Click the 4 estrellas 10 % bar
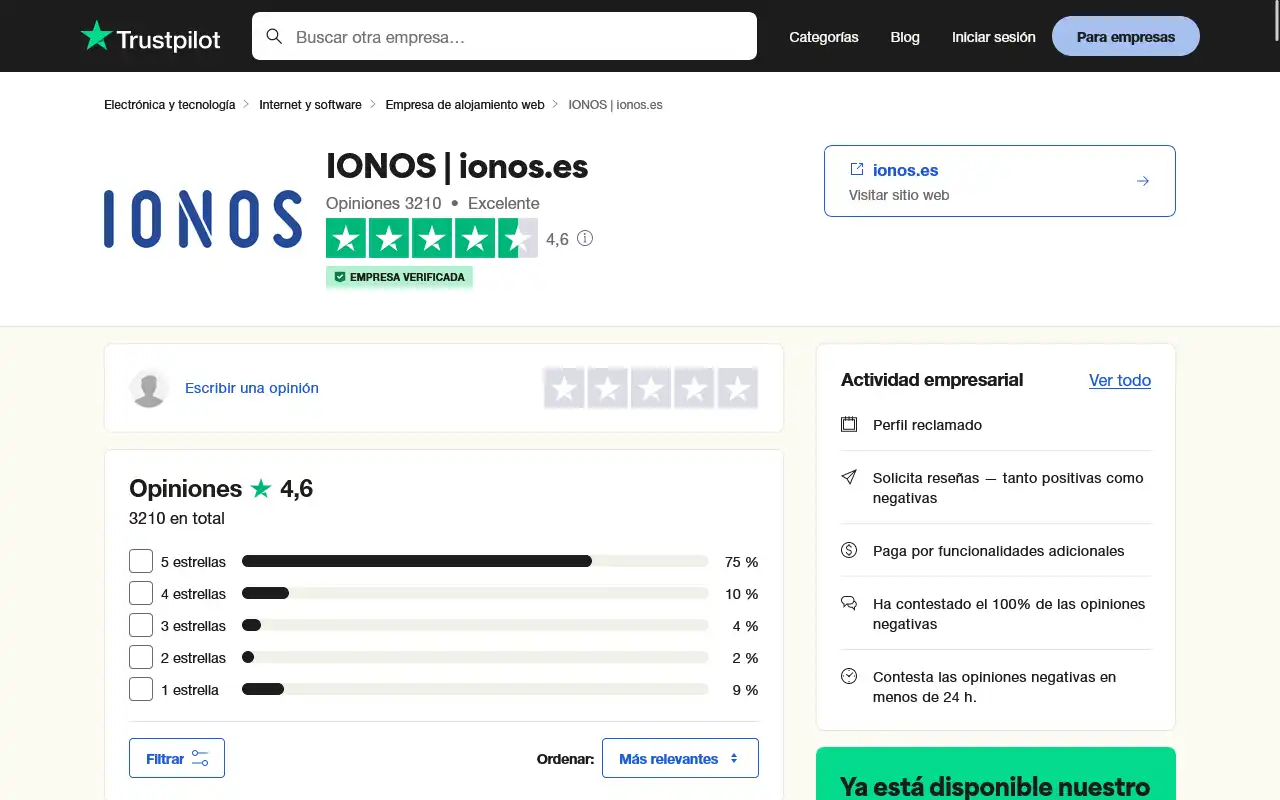 tap(475, 593)
